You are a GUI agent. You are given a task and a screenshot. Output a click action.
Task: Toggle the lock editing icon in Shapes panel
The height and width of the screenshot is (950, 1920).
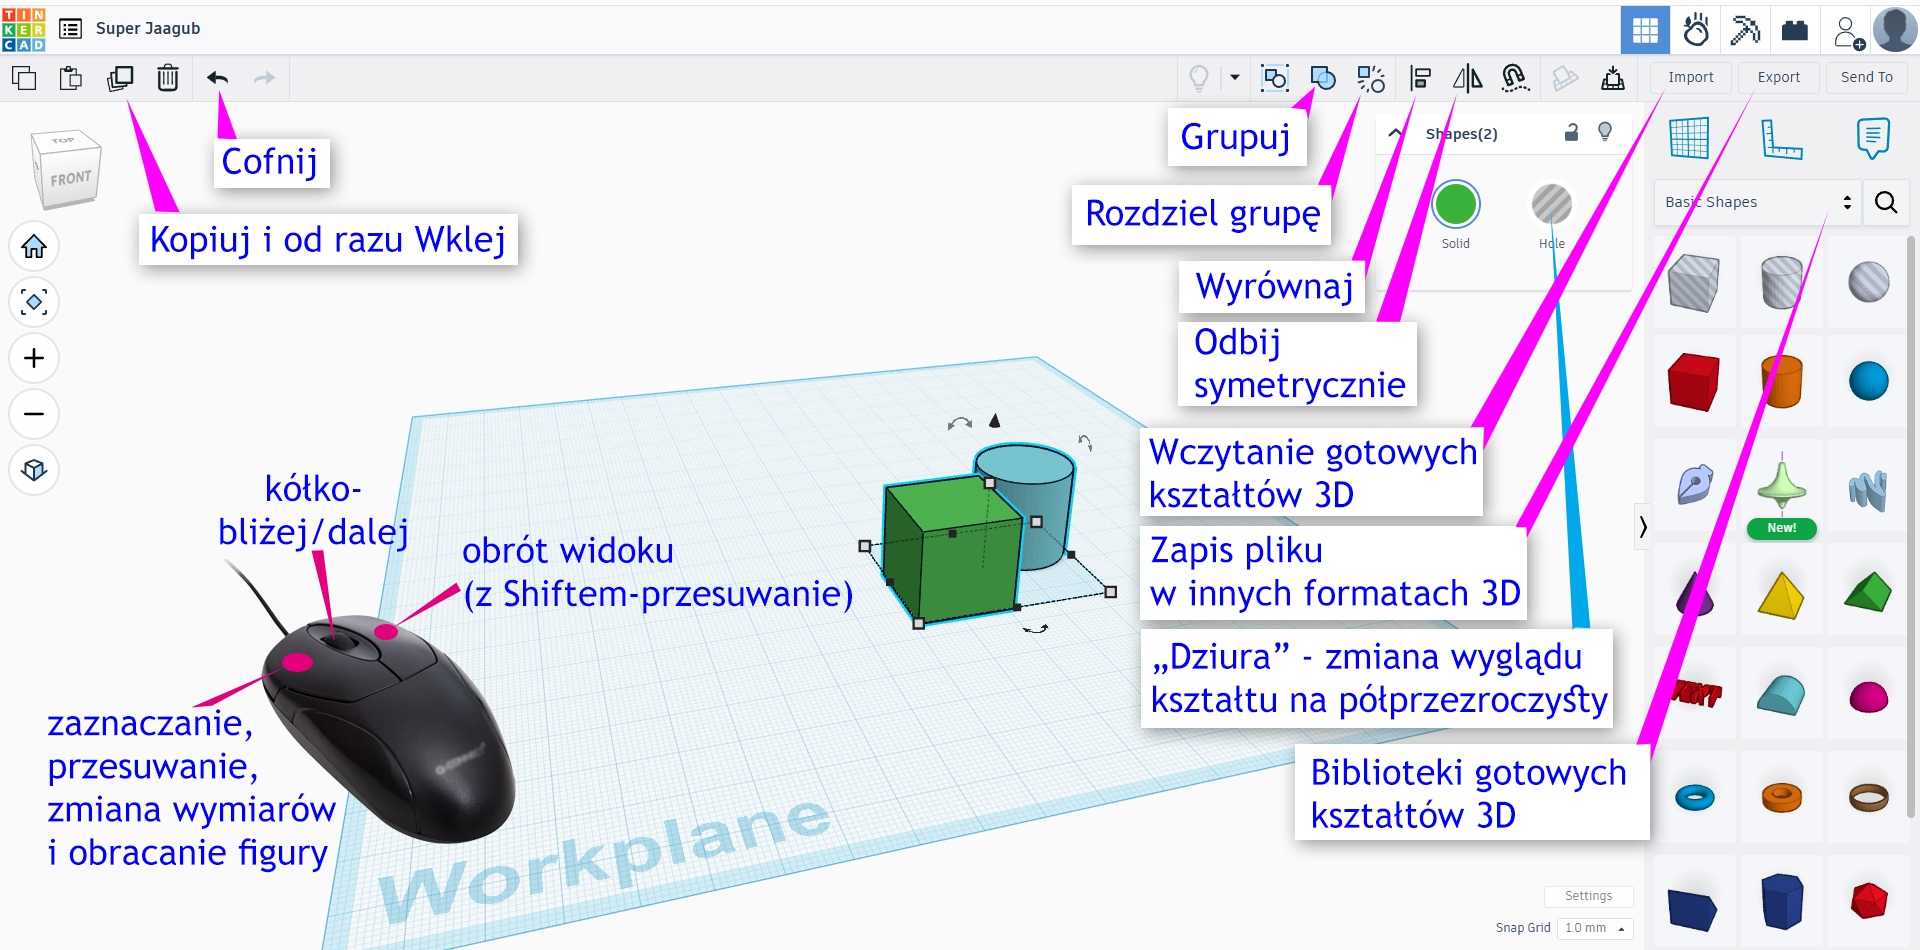point(1571,133)
